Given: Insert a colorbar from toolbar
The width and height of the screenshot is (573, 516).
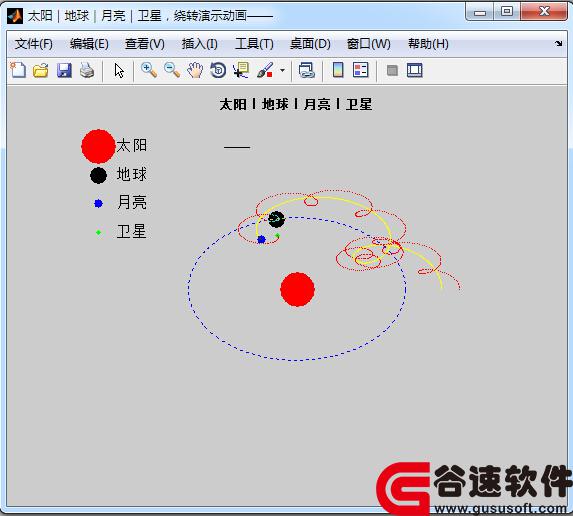Looking at the screenshot, I should click(x=338, y=70).
